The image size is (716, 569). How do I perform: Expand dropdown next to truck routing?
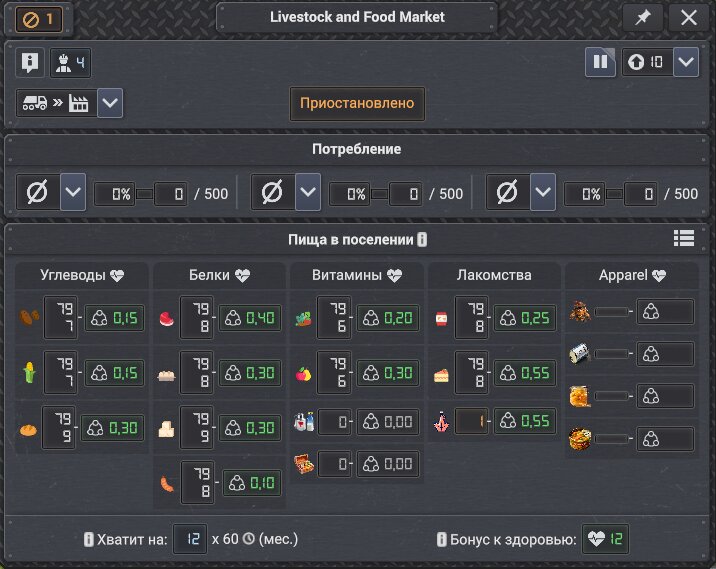pyautogui.click(x=110, y=103)
